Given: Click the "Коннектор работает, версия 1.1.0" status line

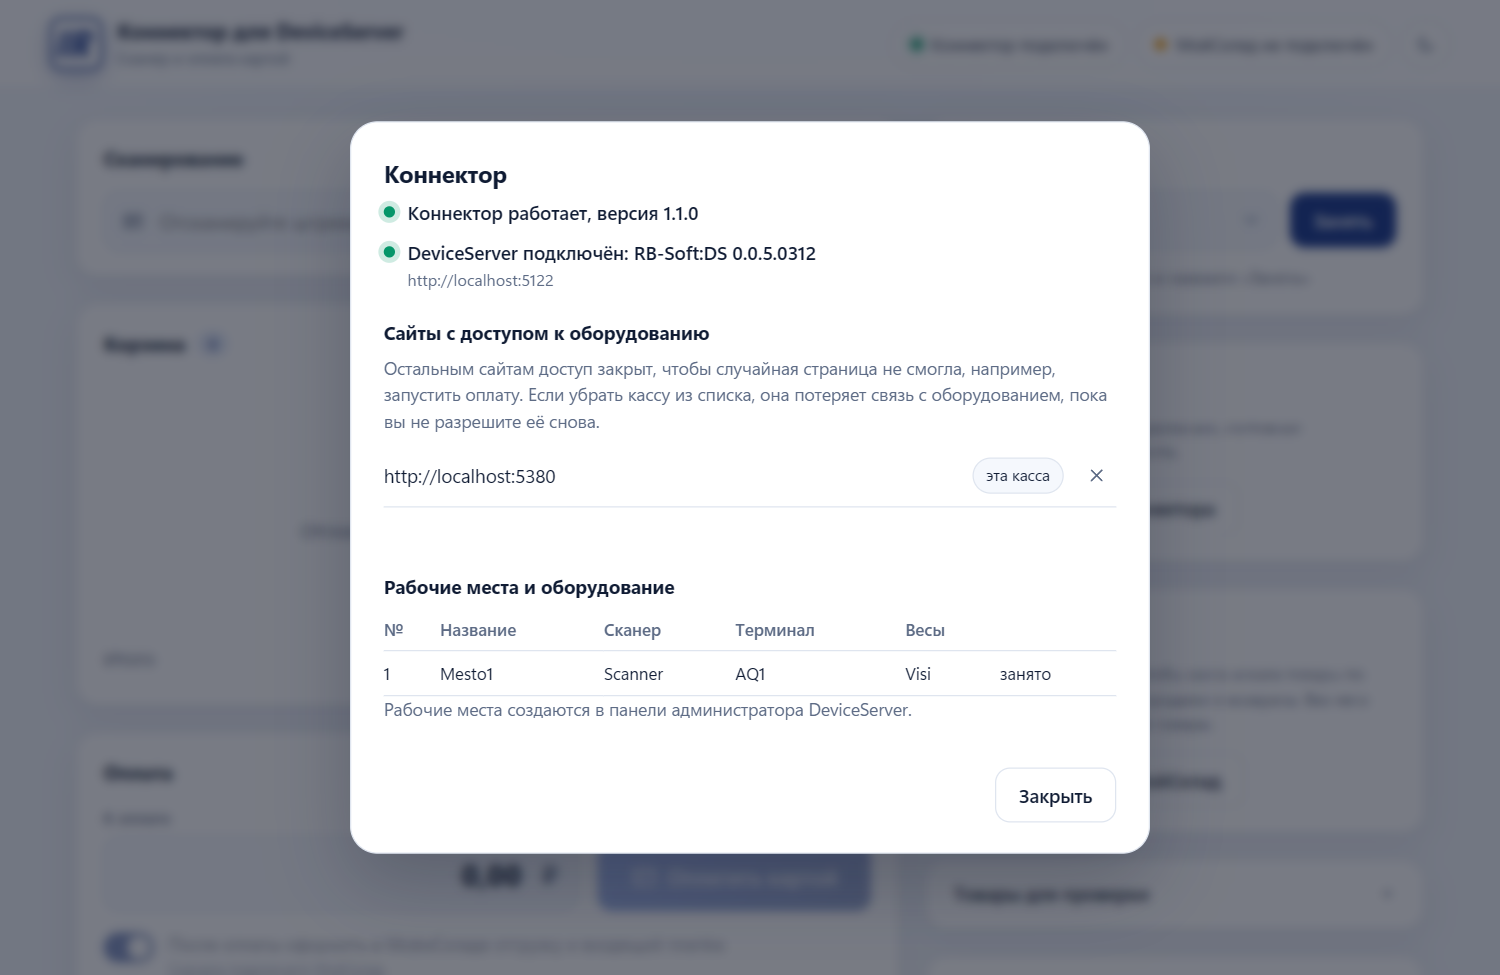Looking at the screenshot, I should pyautogui.click(x=553, y=214).
